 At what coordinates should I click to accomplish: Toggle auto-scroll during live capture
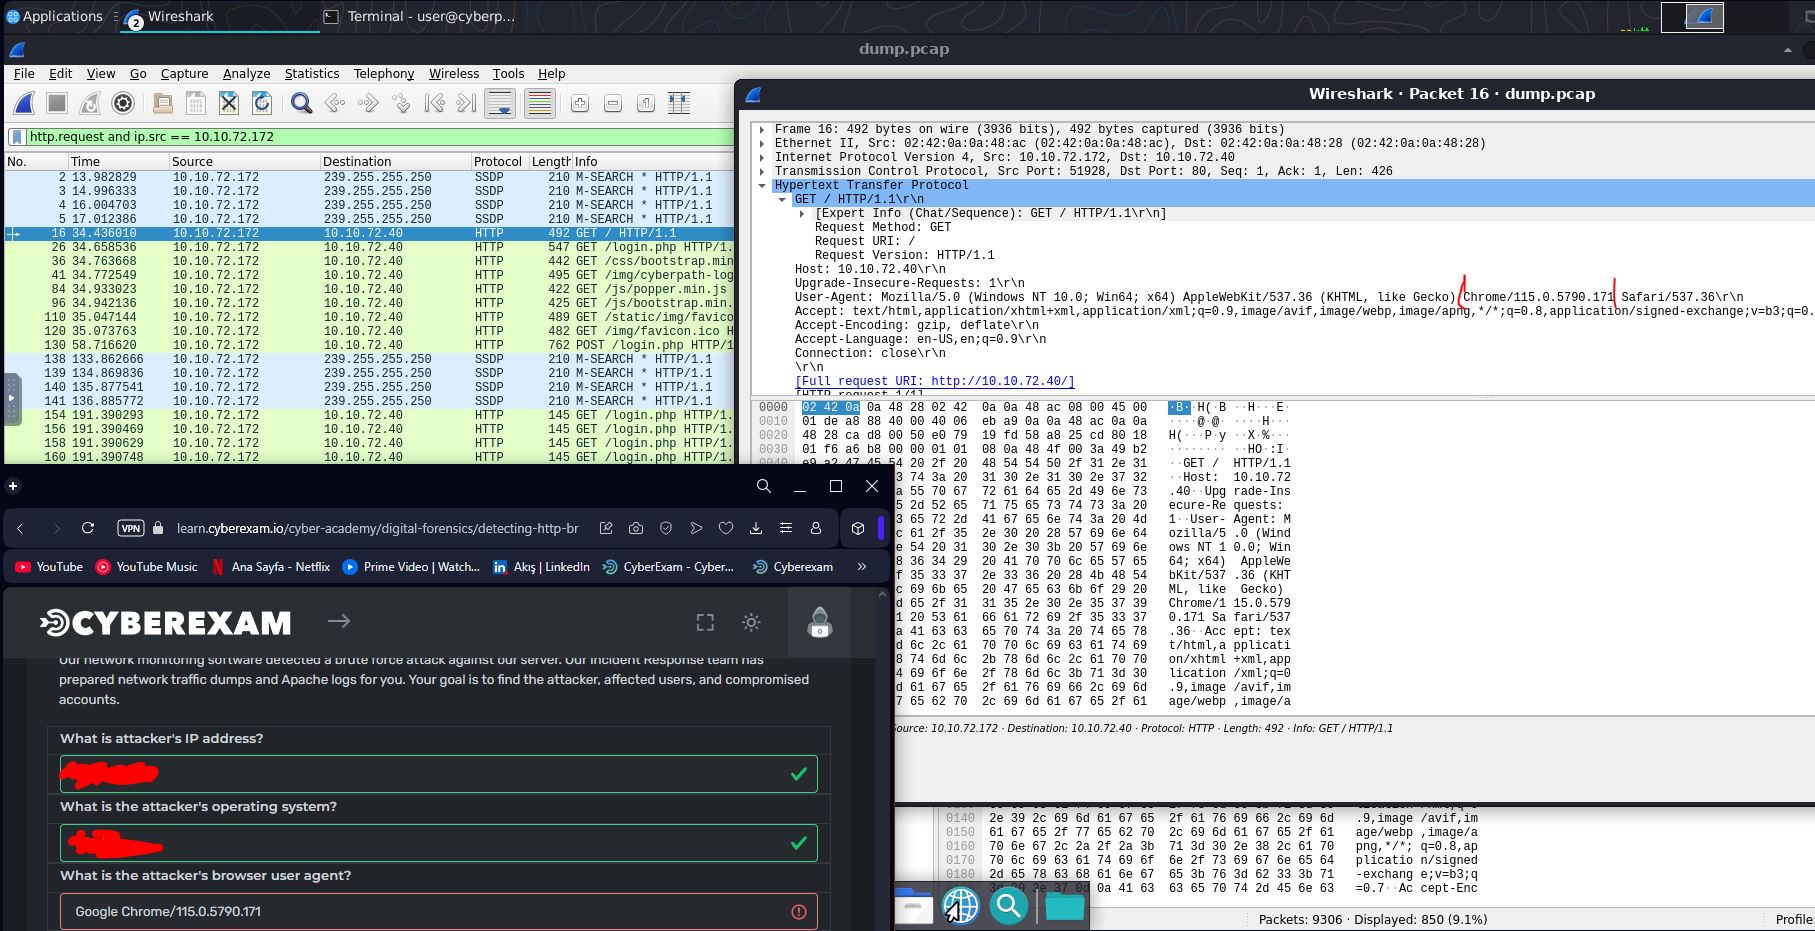(500, 103)
